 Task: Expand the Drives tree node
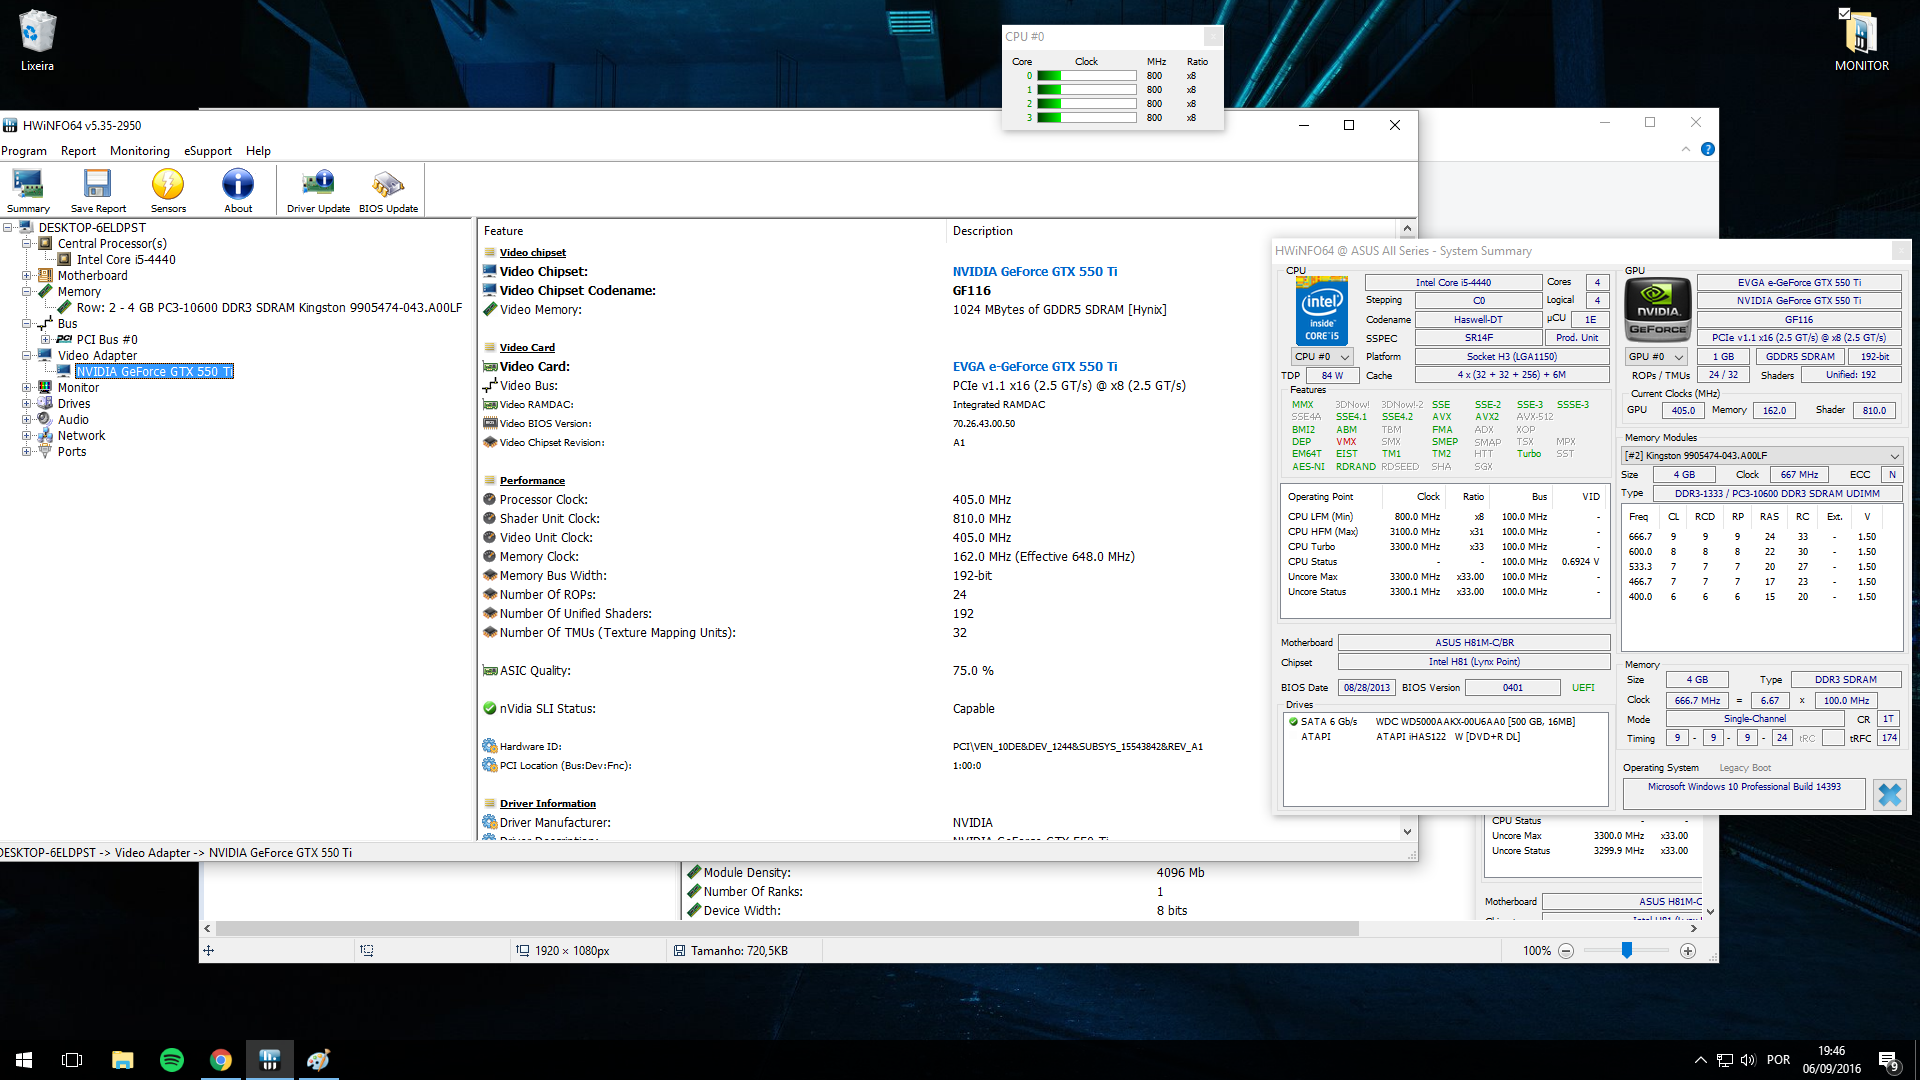(27, 404)
